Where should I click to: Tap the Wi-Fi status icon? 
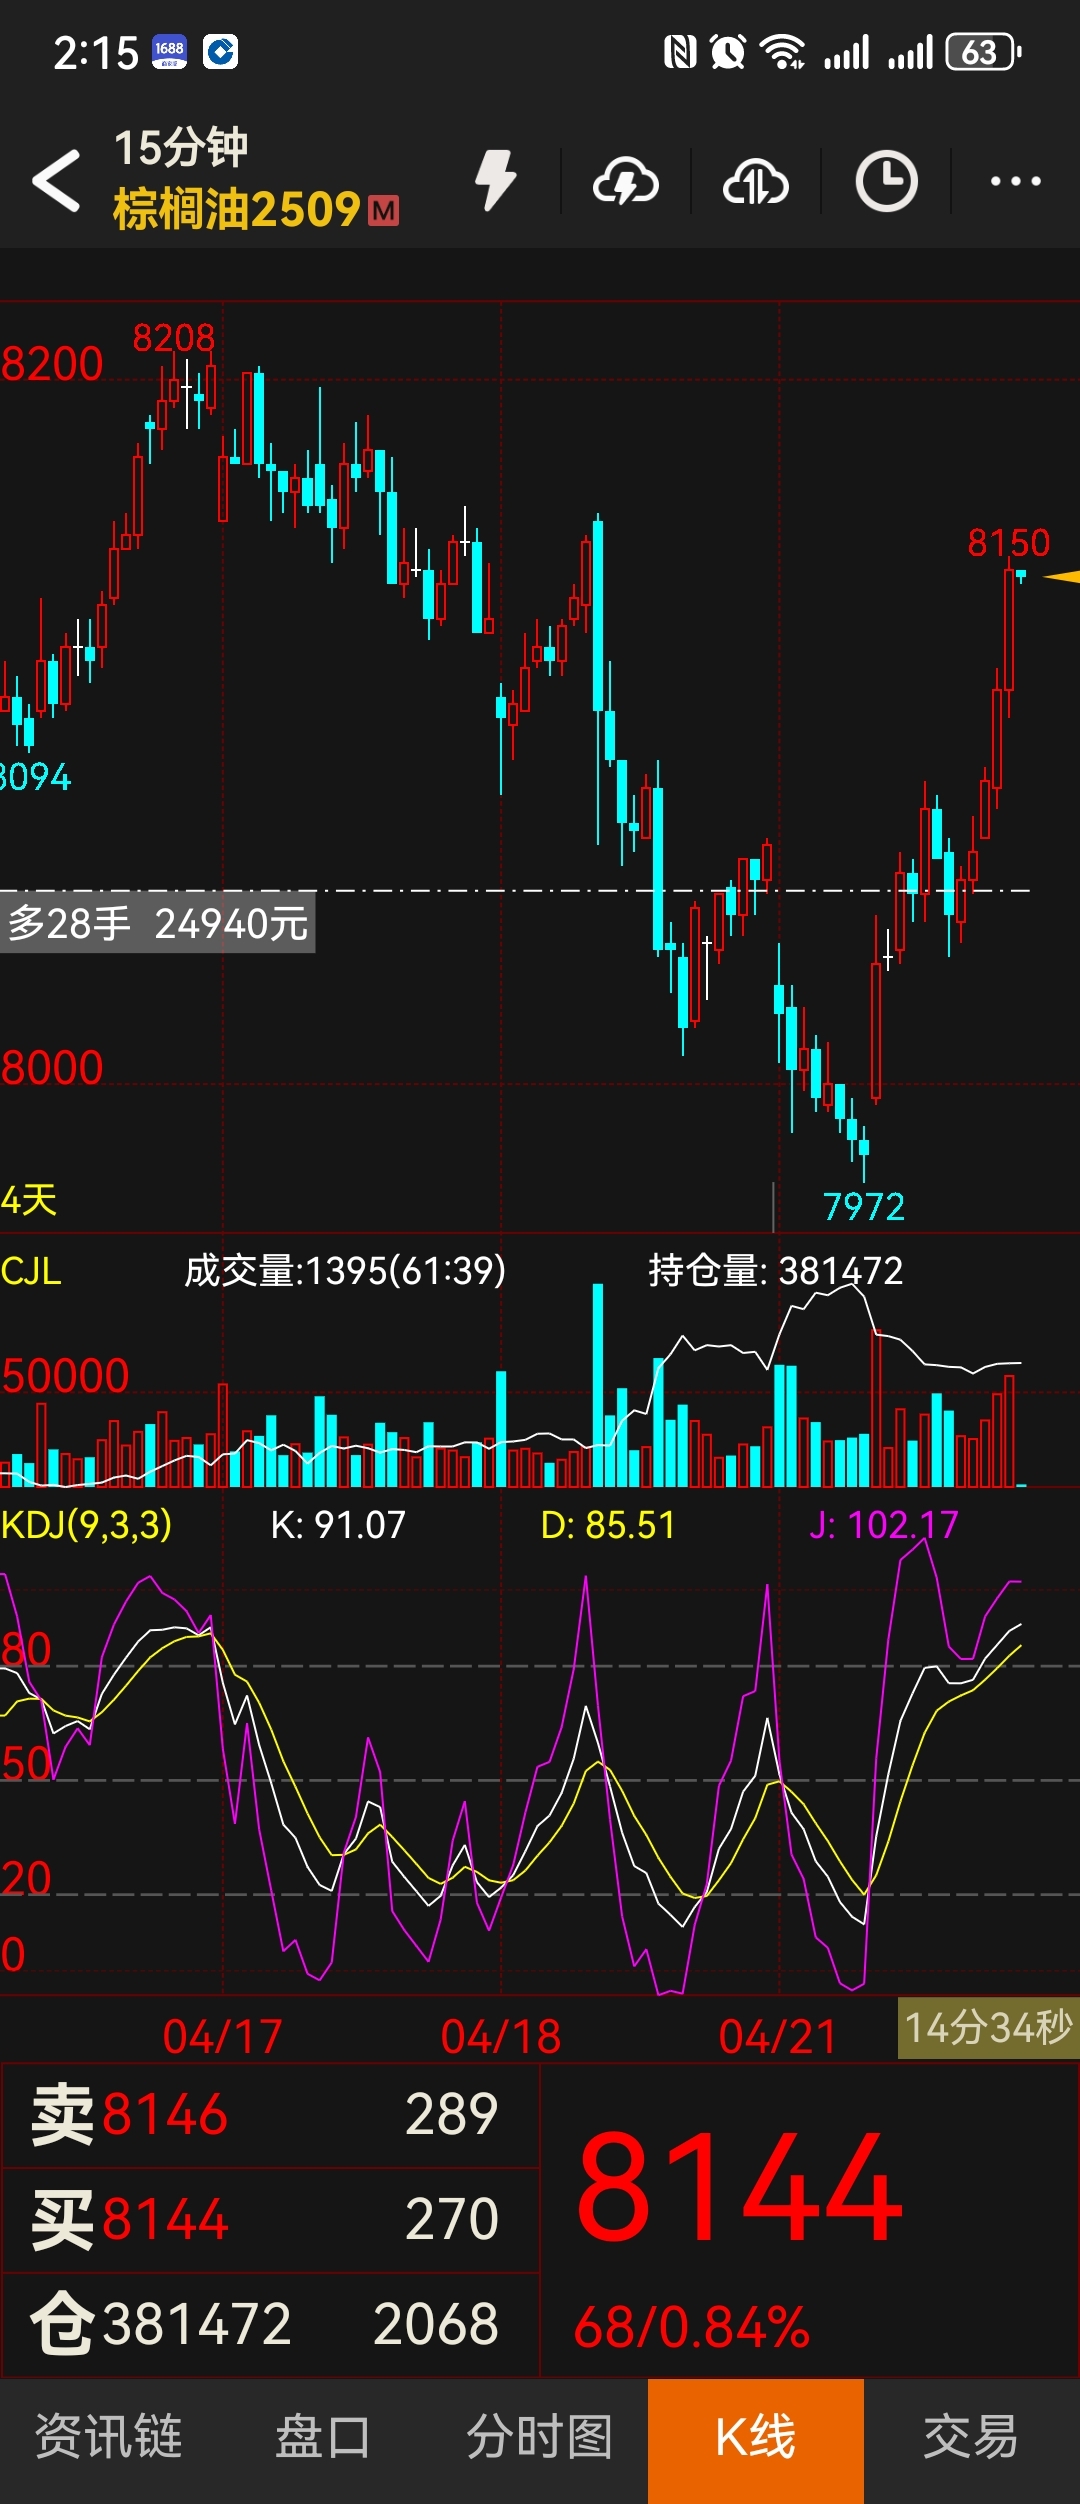tap(782, 52)
